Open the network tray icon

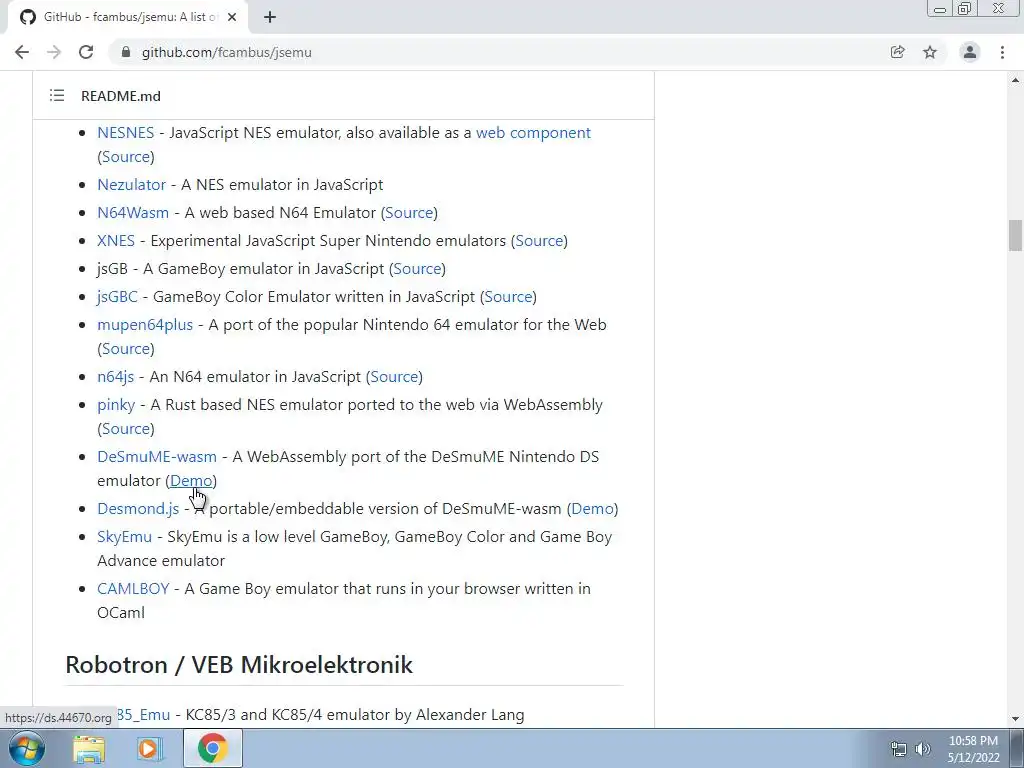point(899,749)
